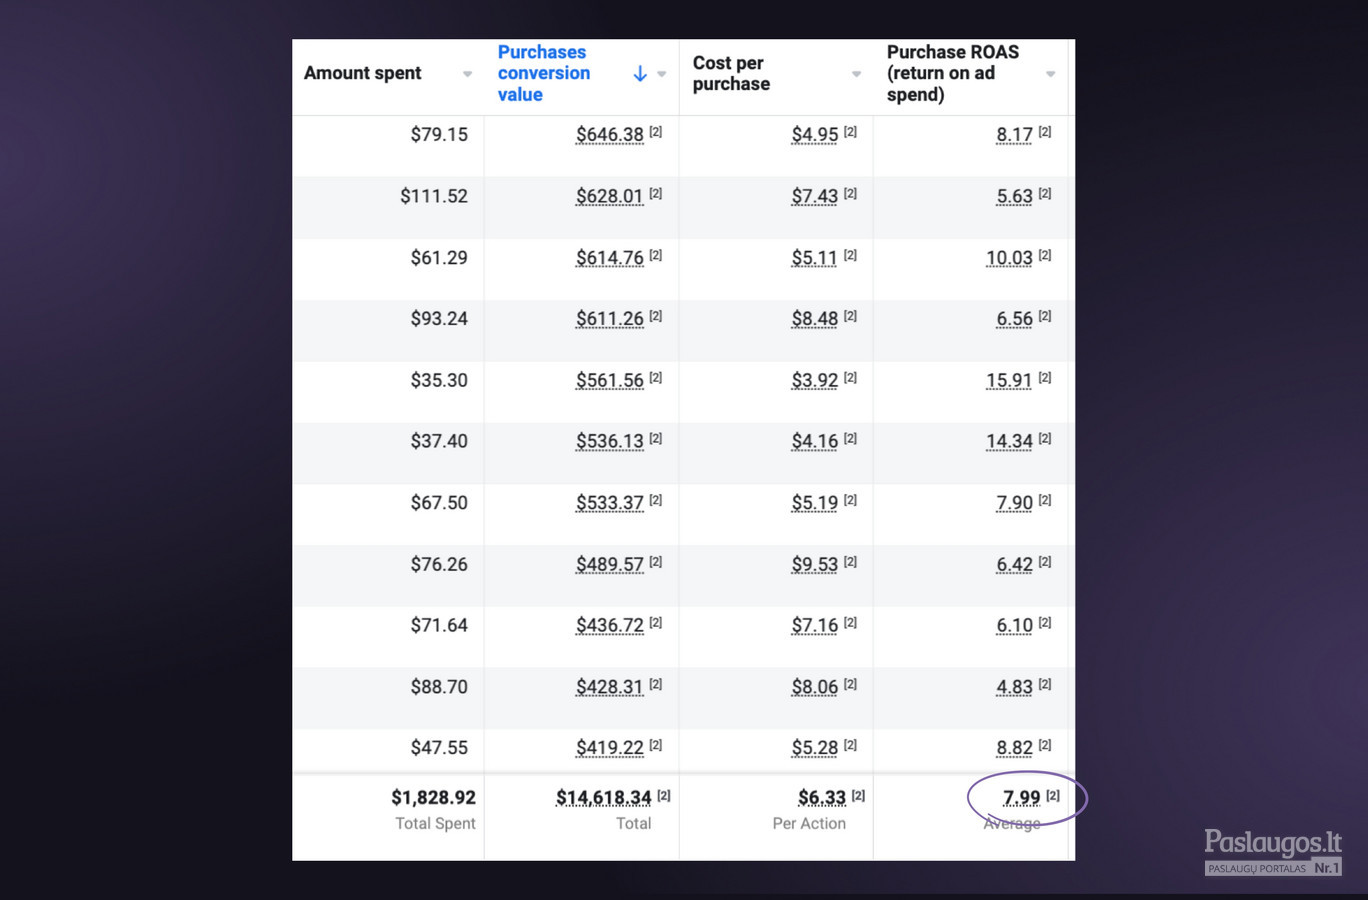Open Amount spent column dropdown arrow
This screenshot has height=900, width=1368.
point(467,74)
